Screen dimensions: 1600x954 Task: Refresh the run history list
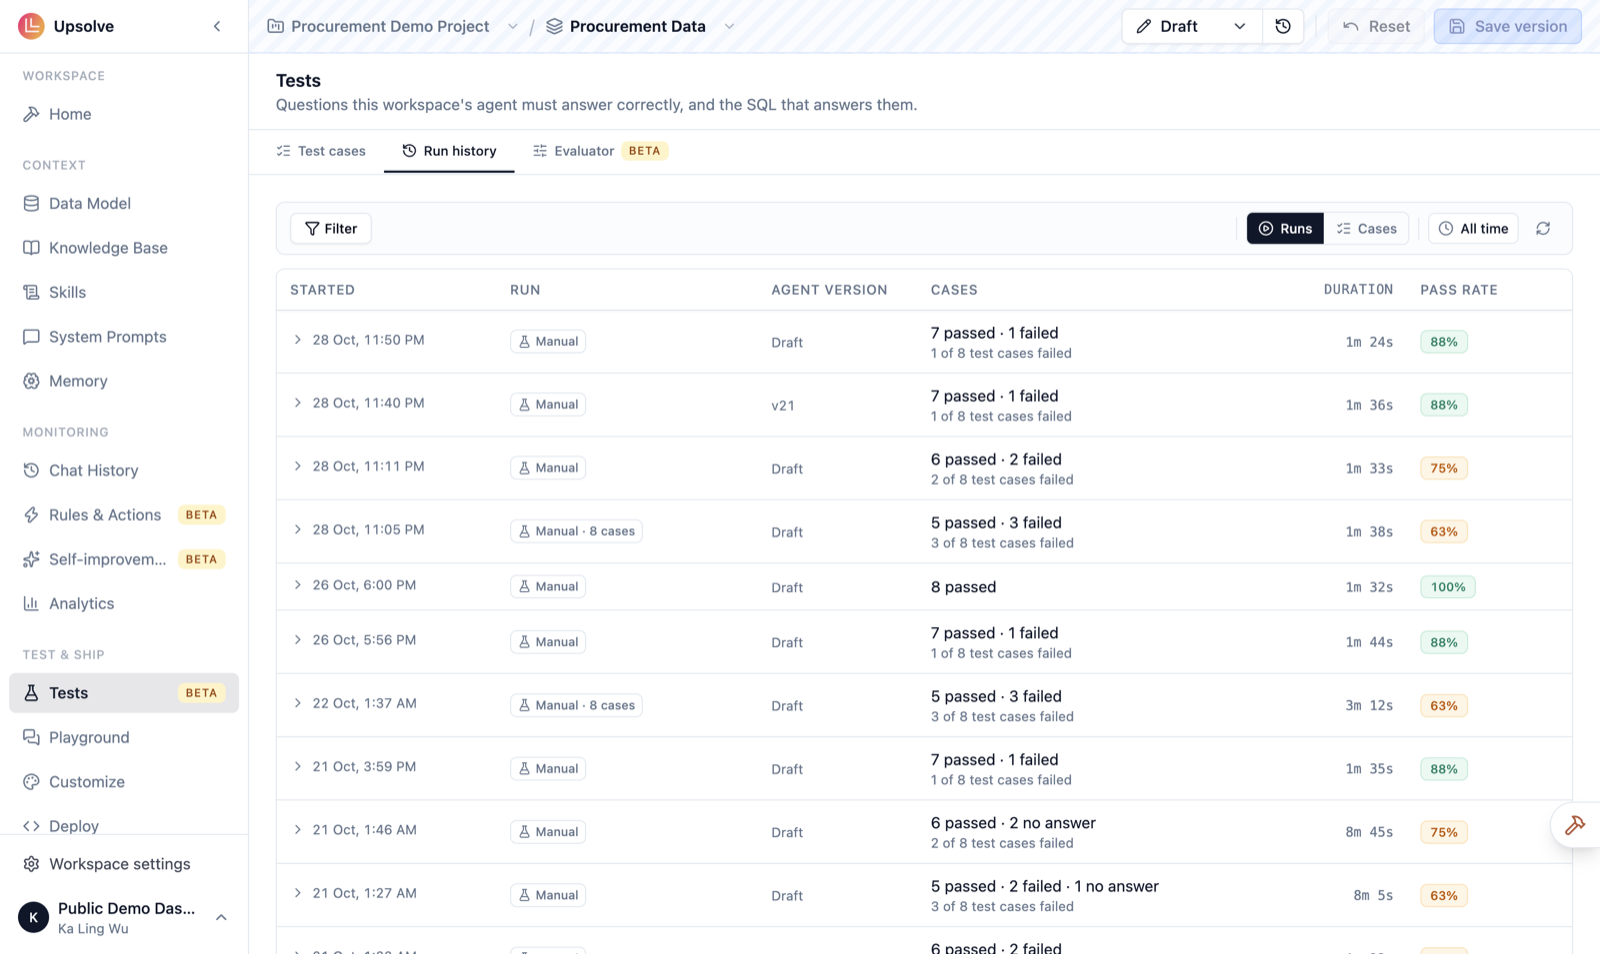pos(1543,228)
